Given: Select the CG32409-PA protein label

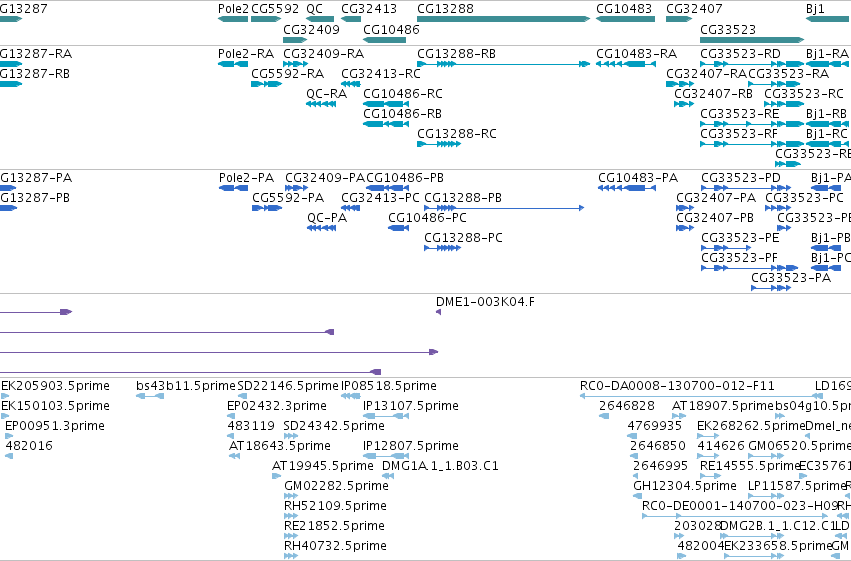Looking at the screenshot, I should (x=325, y=178).
